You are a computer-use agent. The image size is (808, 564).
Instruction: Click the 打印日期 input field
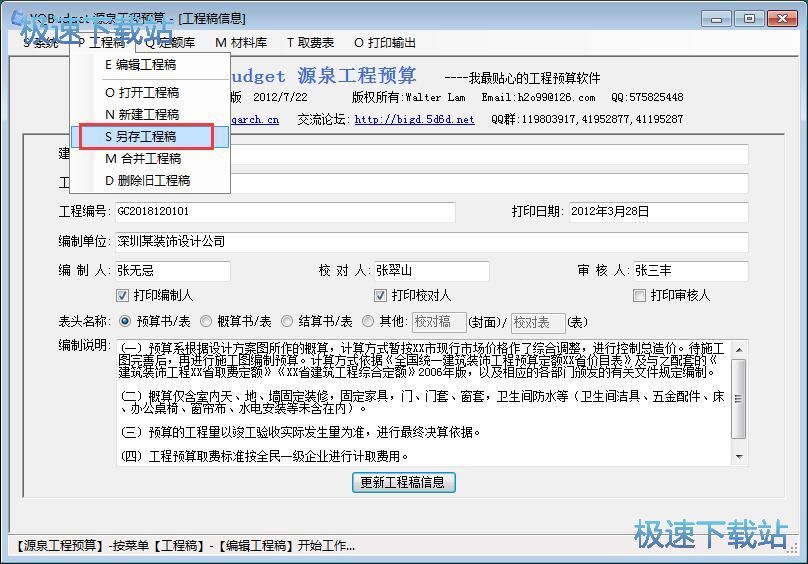point(659,211)
